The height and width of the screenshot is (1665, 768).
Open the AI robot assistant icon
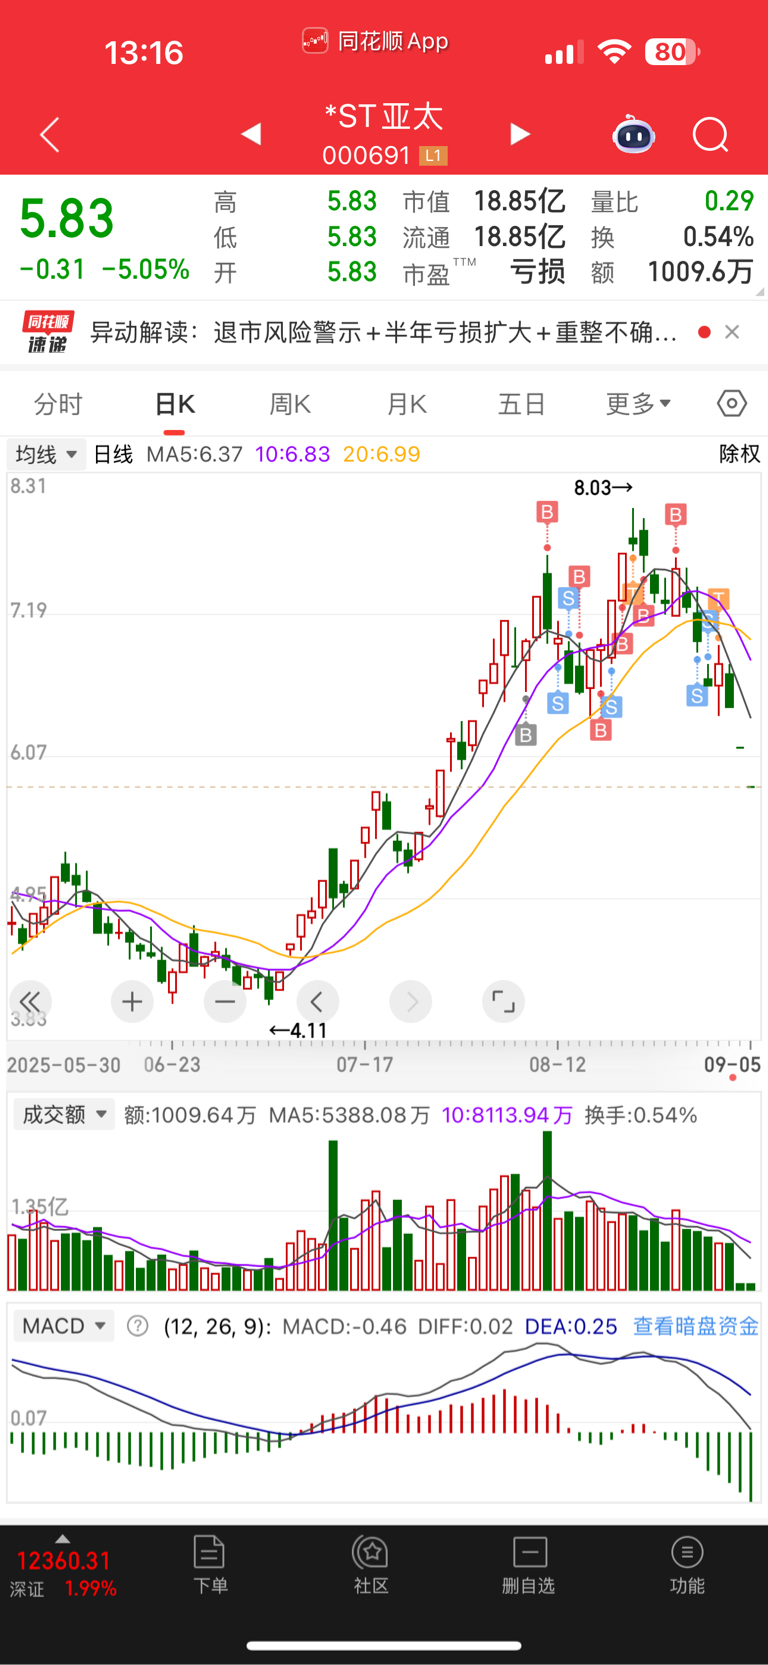[633, 134]
